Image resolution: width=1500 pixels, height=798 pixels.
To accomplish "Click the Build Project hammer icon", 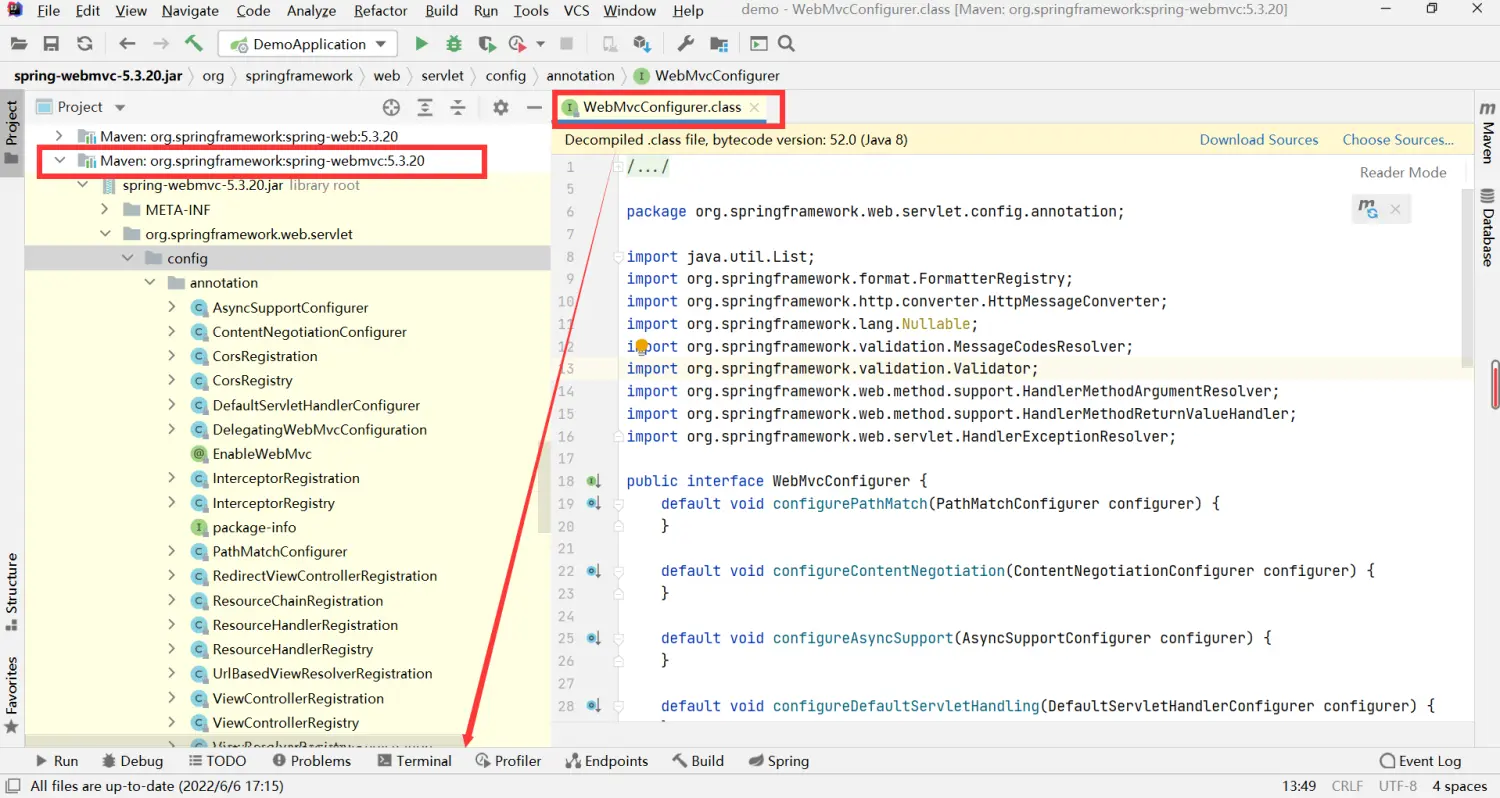I will coord(193,44).
